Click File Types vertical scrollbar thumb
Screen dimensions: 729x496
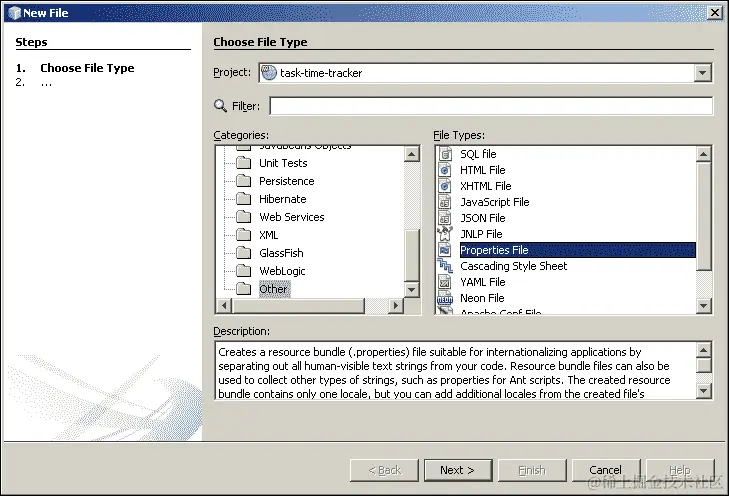click(x=703, y=216)
